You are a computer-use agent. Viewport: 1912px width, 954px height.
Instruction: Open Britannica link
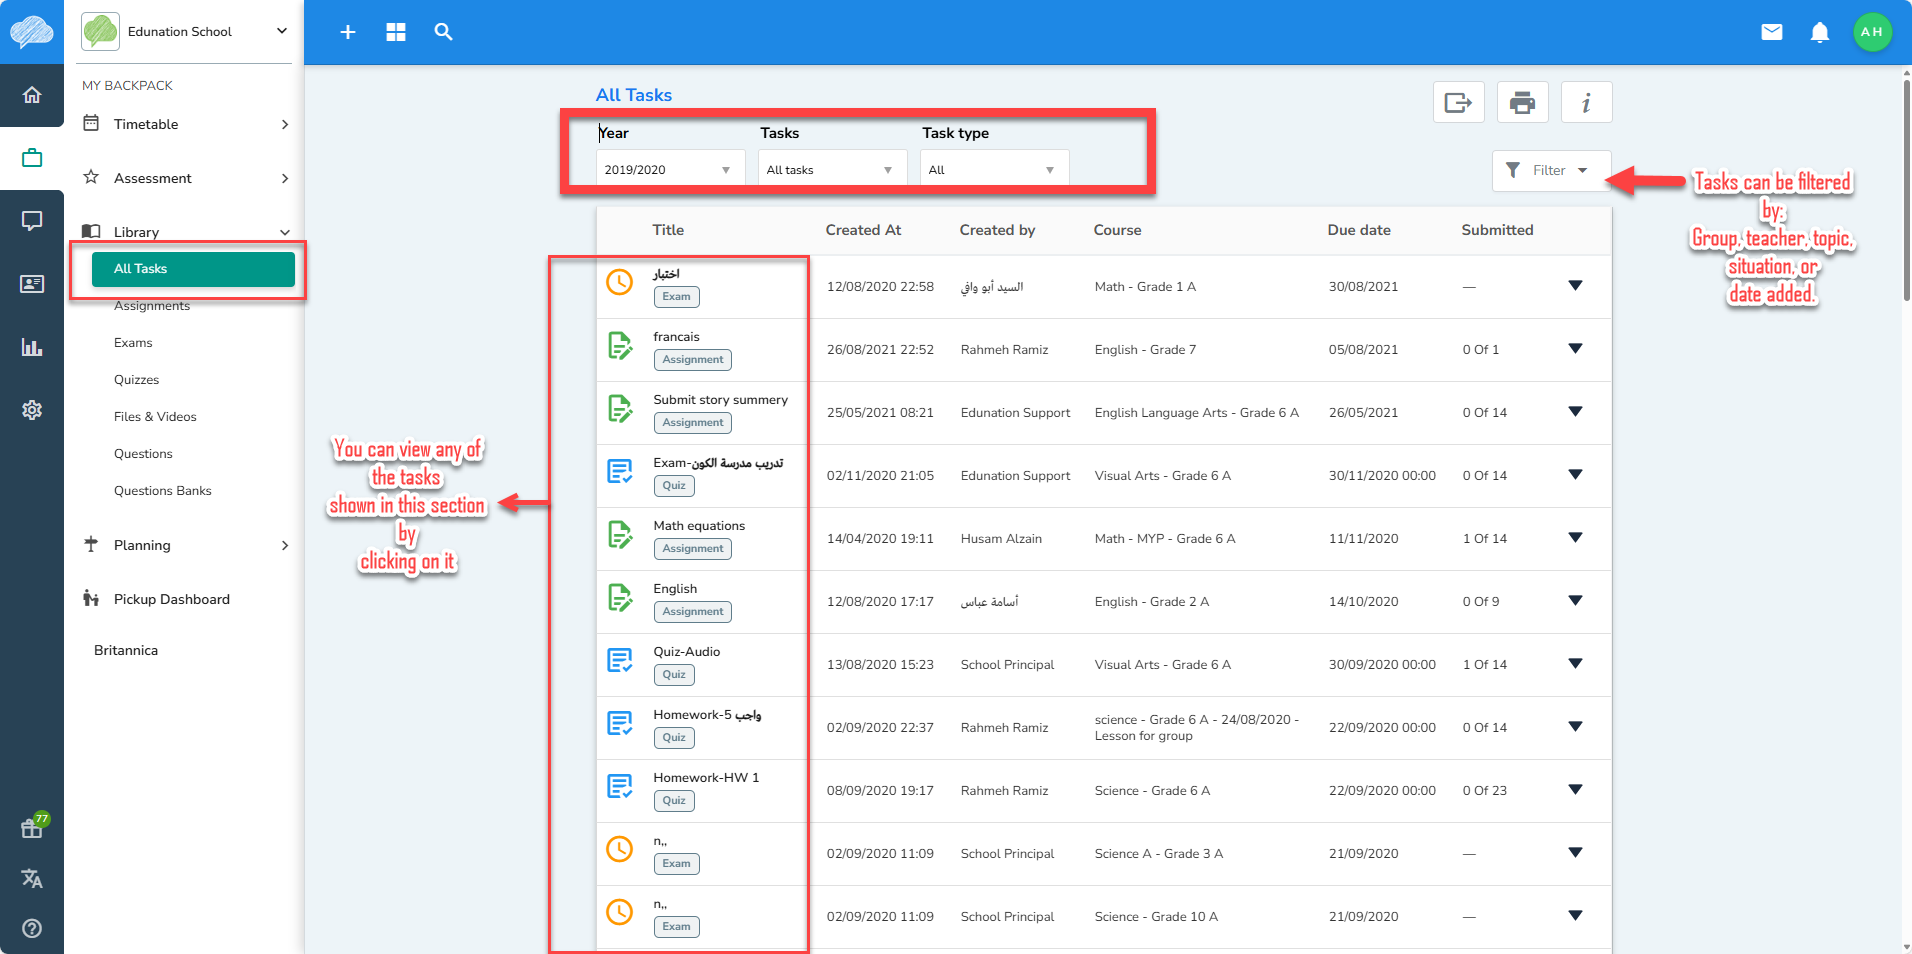click(x=126, y=650)
